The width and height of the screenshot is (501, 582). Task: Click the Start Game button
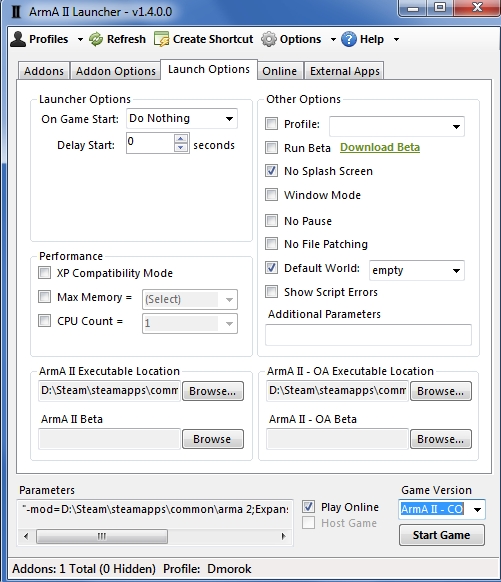coord(442,535)
